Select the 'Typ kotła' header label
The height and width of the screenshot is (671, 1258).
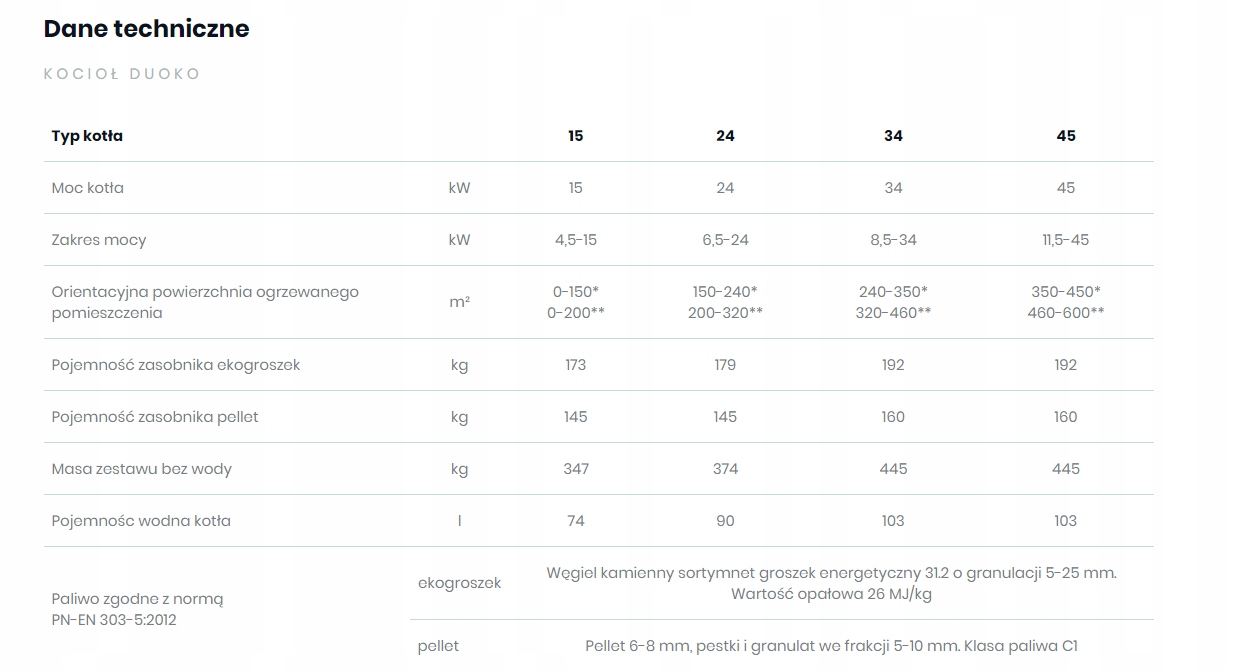87,136
